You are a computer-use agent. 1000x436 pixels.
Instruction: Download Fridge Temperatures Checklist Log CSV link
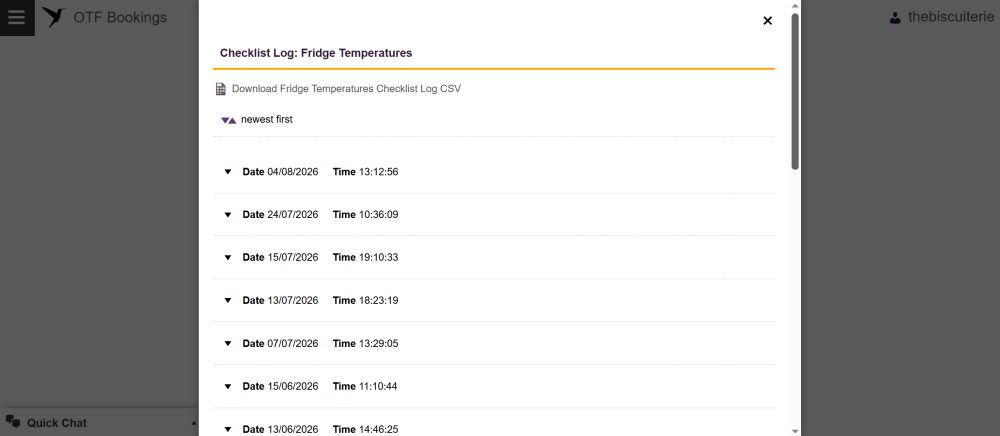tap(346, 89)
